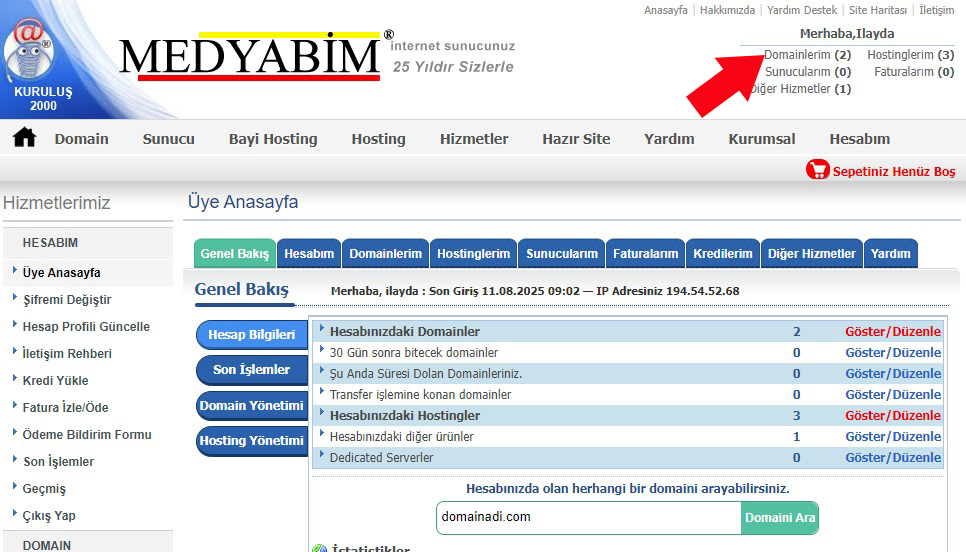The width and height of the screenshot is (966, 552).
Task: Click Göster/Düzenle for Hesabınızdaki Hostingler
Action: tap(893, 415)
